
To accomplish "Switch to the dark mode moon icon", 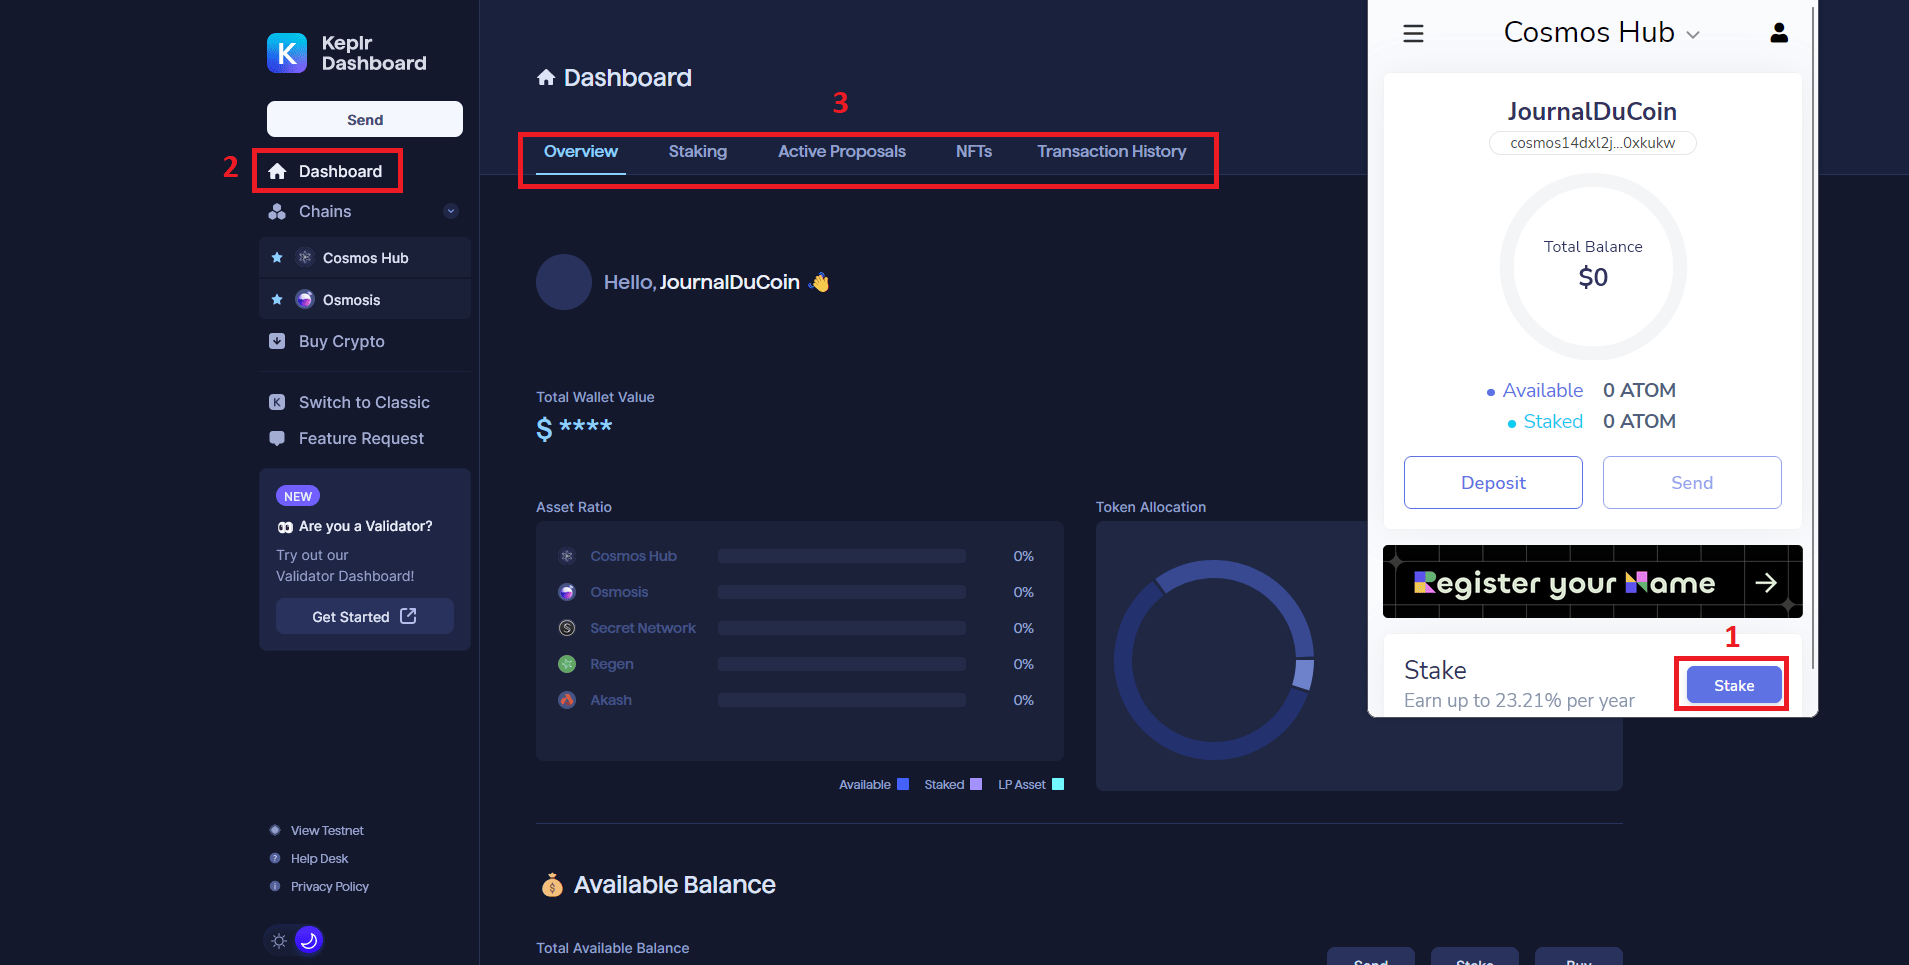I will [309, 940].
